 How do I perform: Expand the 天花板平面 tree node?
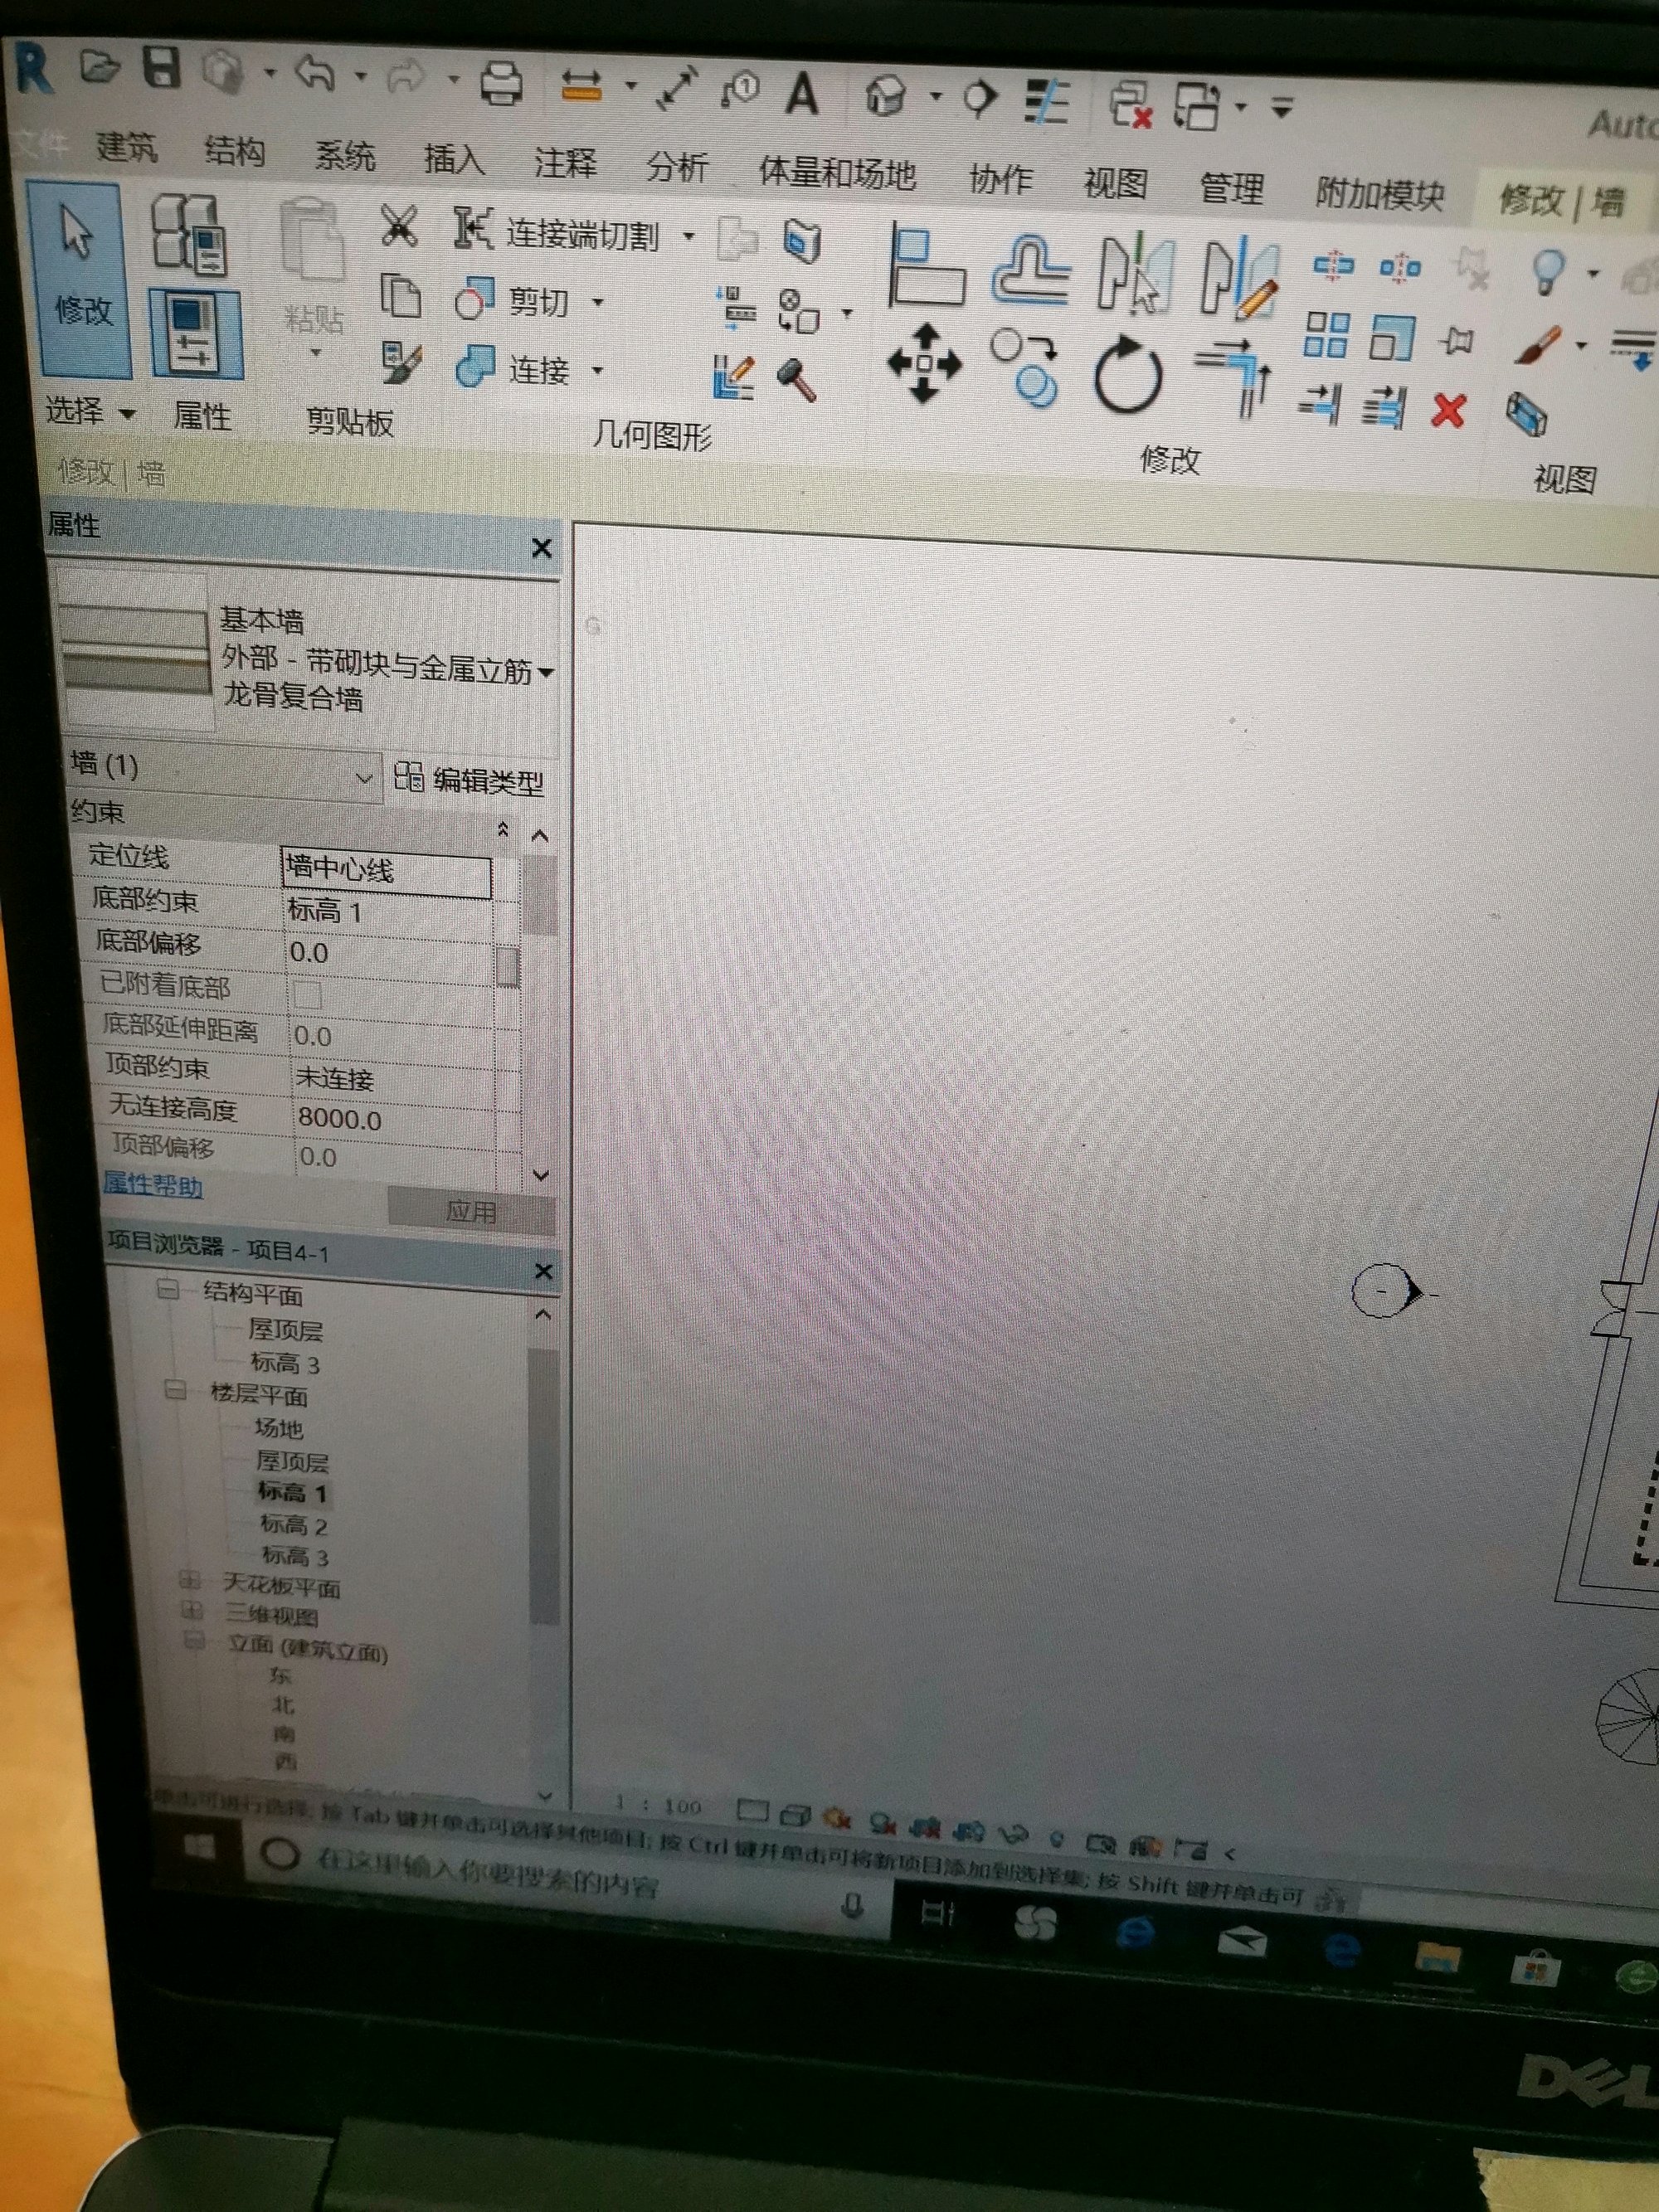188,1580
